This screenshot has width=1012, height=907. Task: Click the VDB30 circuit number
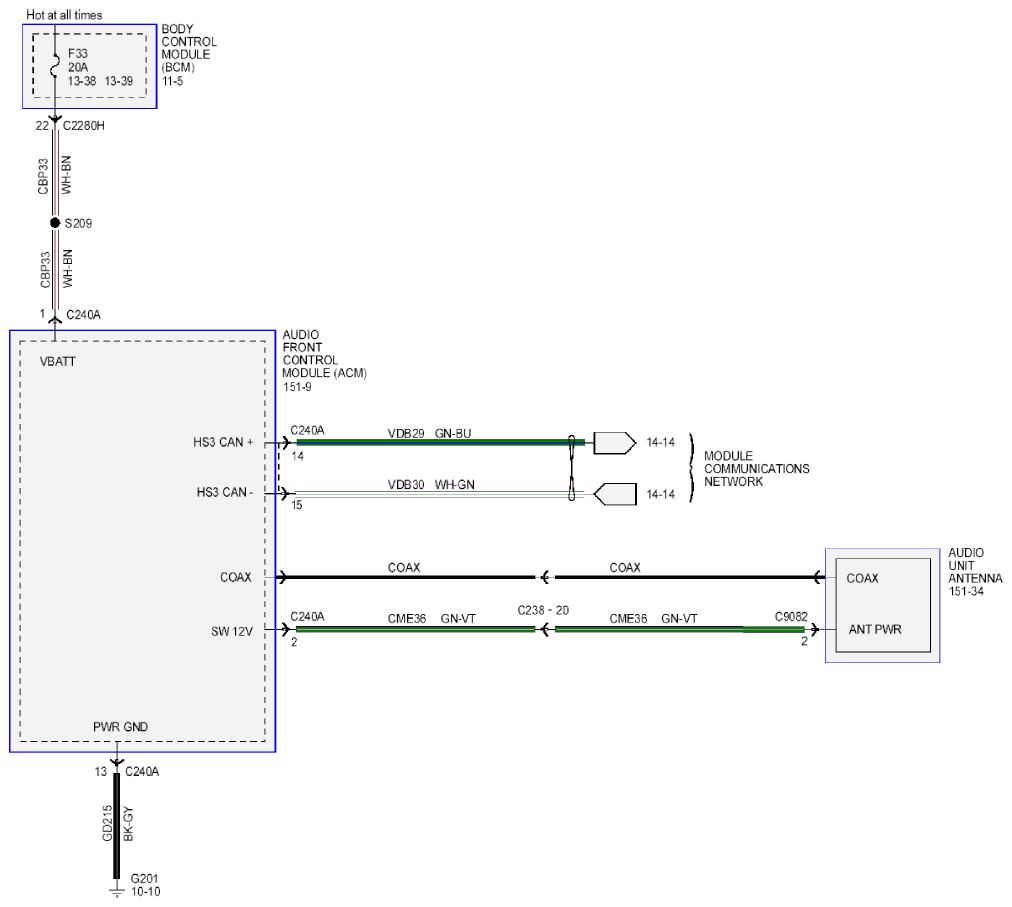coord(406,485)
